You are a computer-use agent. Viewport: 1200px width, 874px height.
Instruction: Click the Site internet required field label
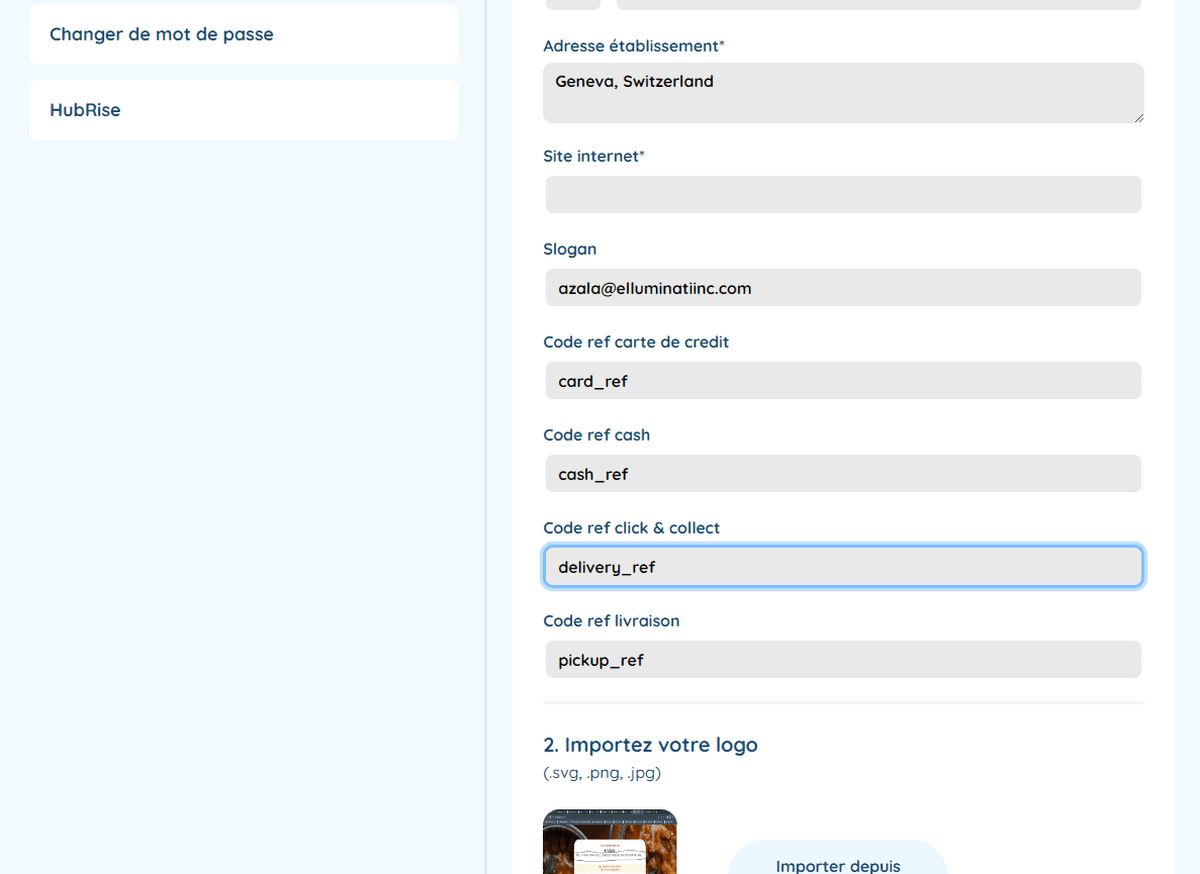click(594, 156)
